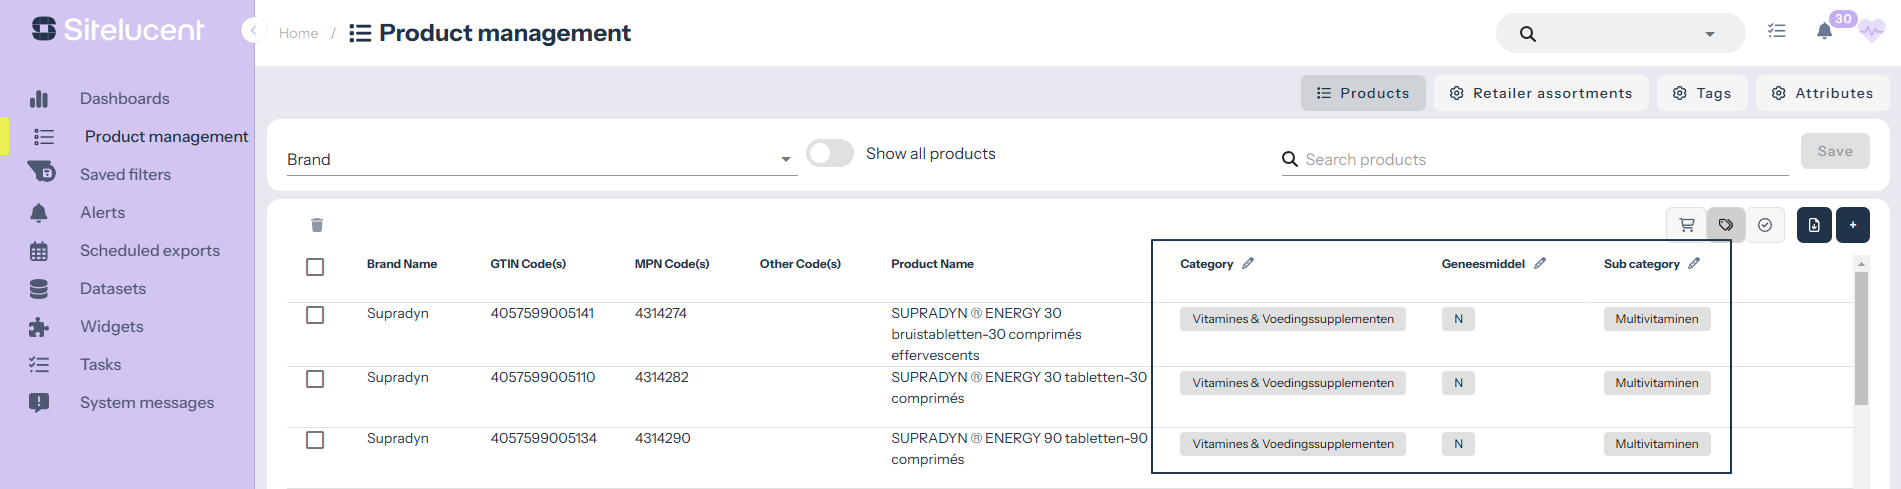
Task: Click the Home breadcrumb link
Action: click(x=298, y=33)
